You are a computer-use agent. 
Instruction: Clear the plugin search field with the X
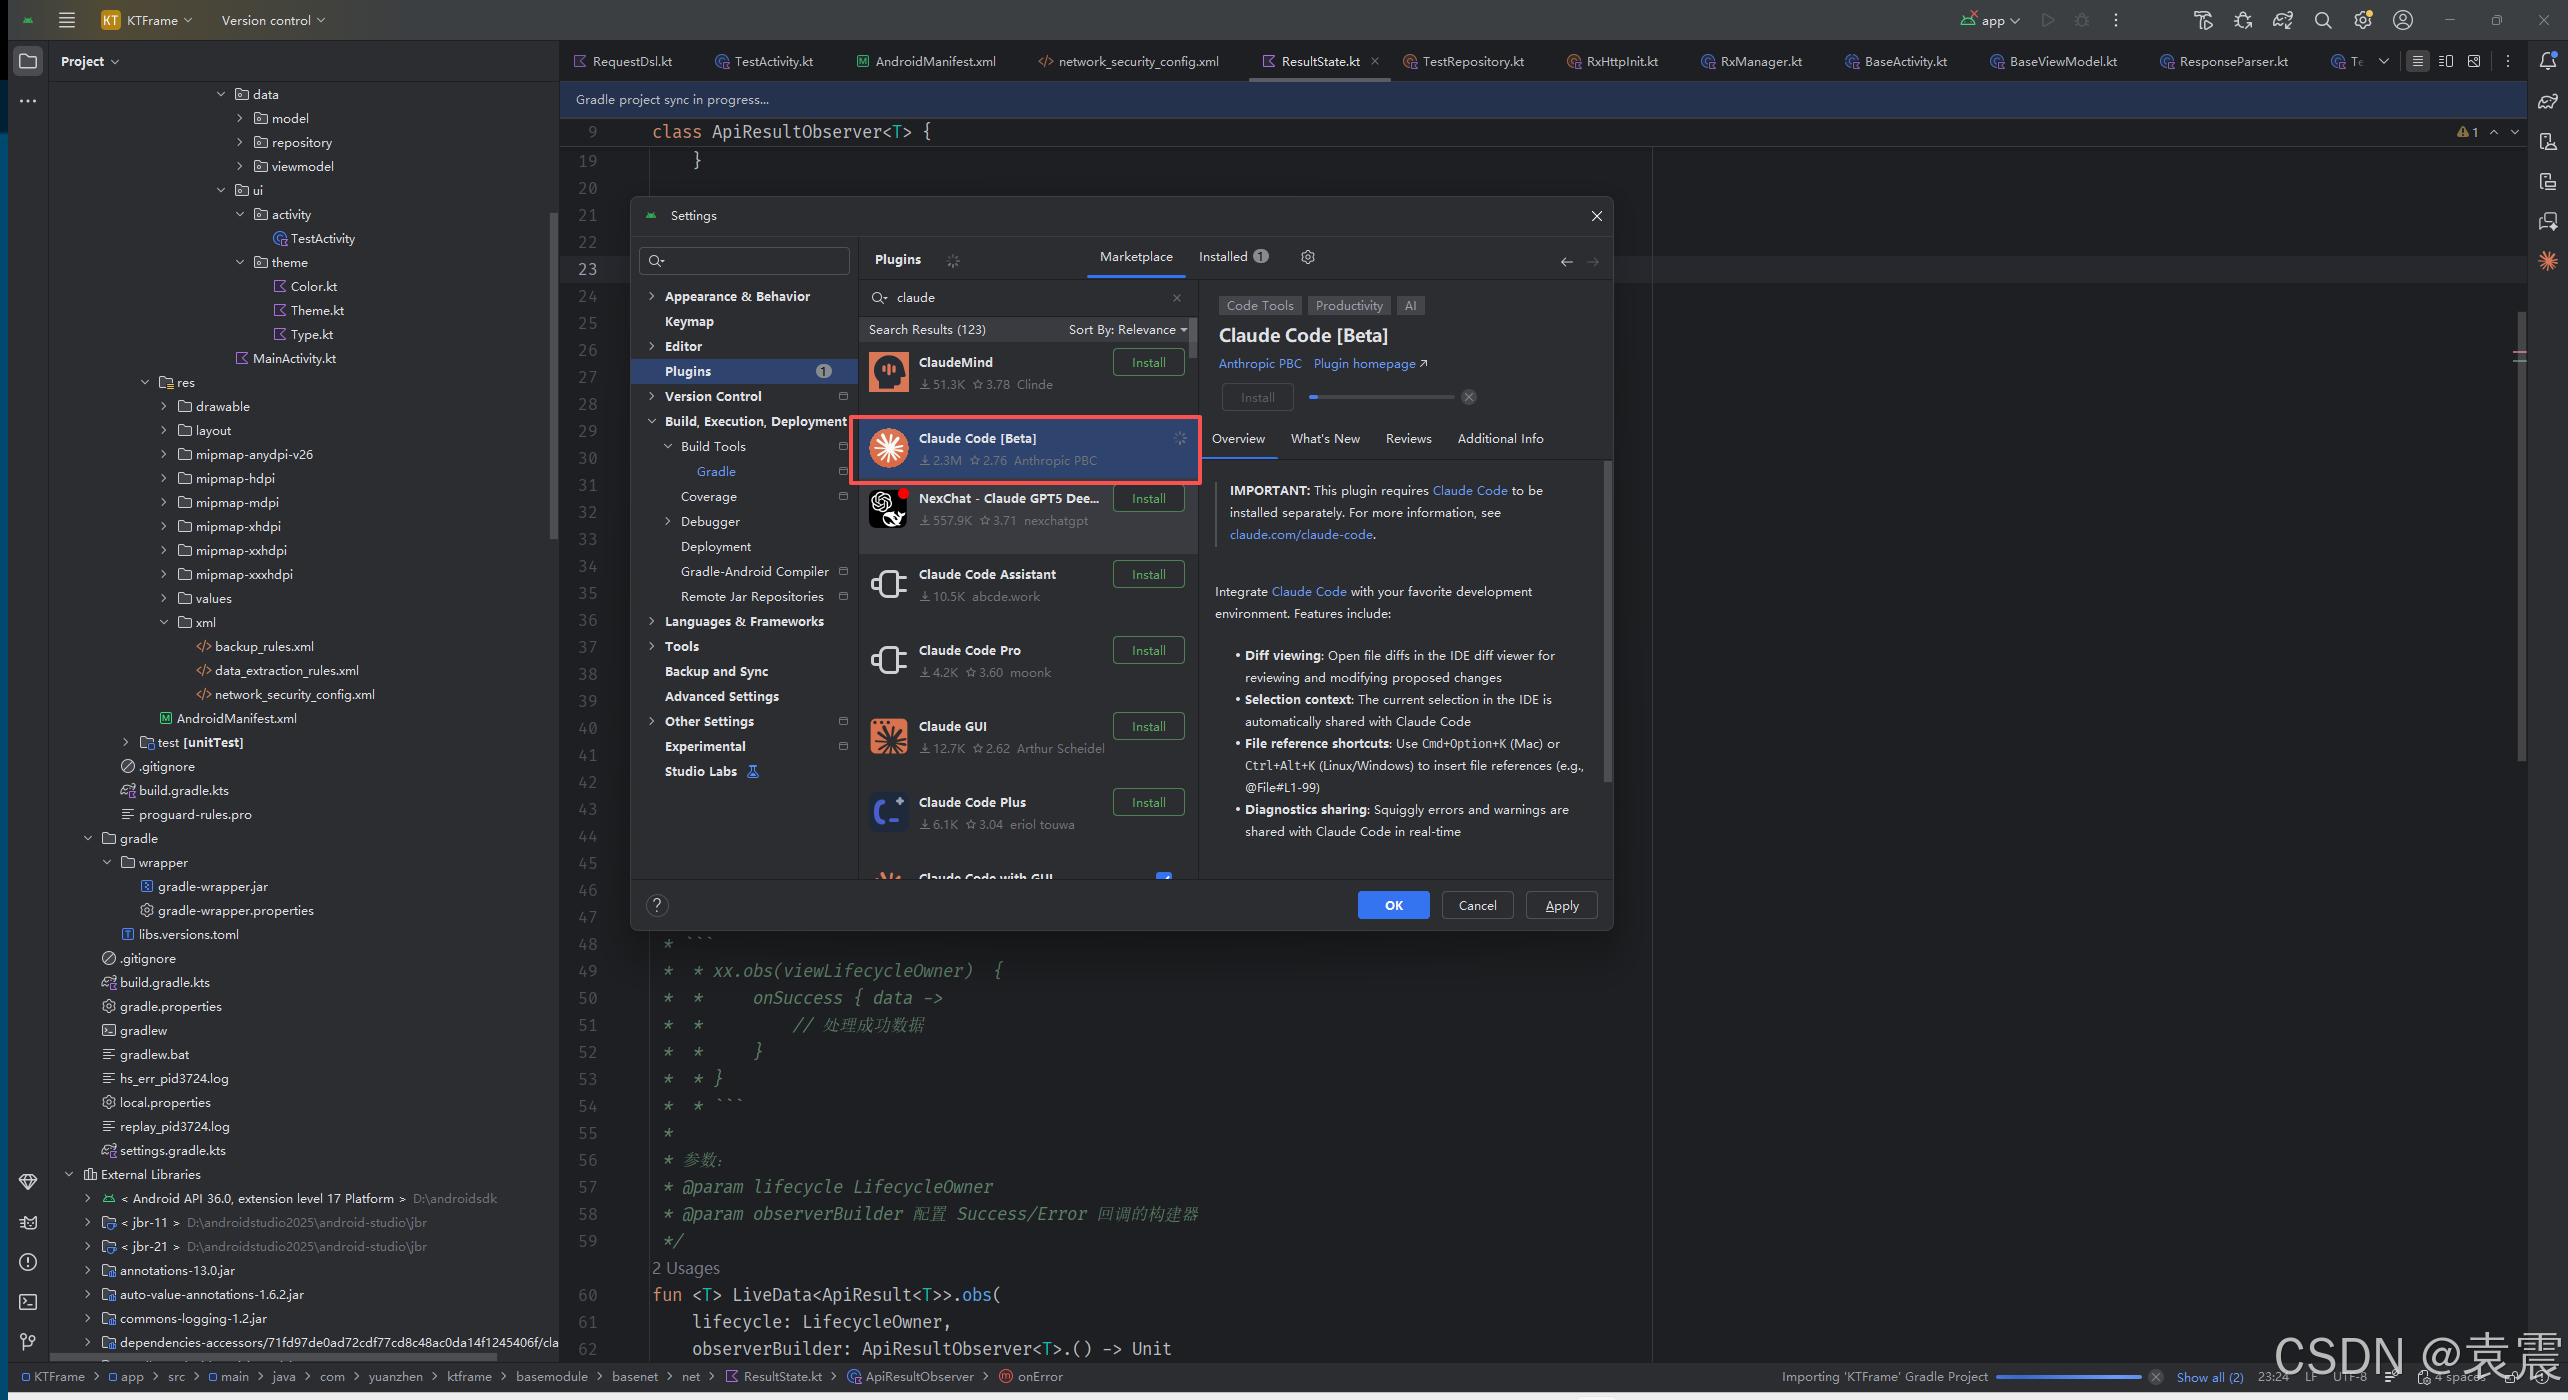[x=1177, y=298]
